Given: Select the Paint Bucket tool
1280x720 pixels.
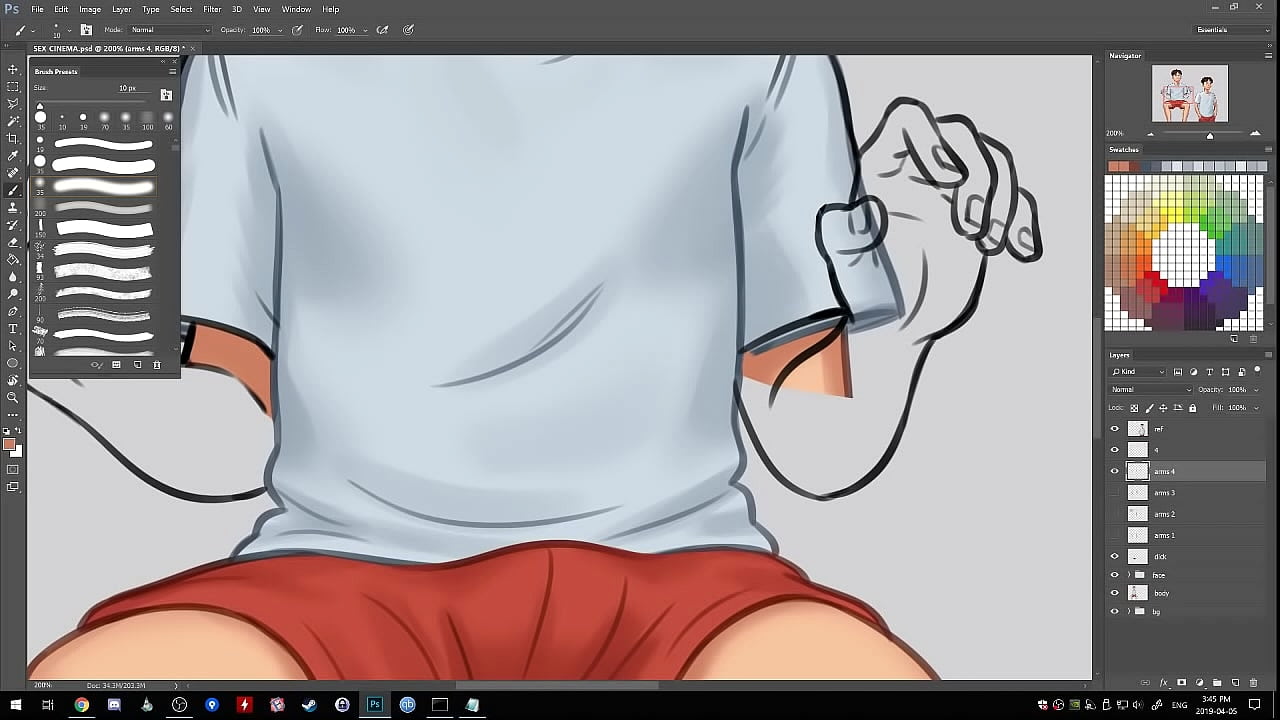Looking at the screenshot, I should (x=13, y=259).
